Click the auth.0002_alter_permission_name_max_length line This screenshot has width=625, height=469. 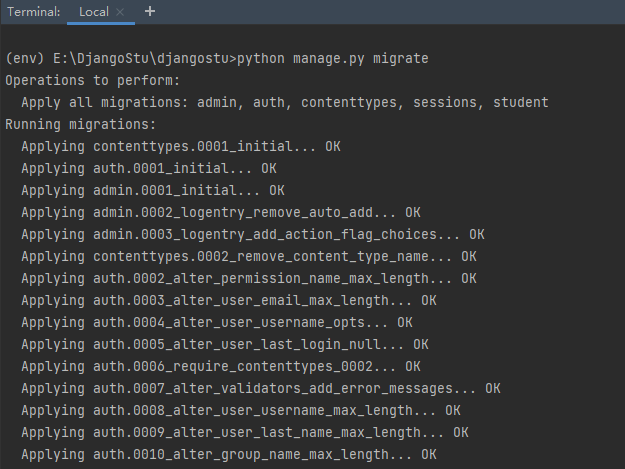(x=248, y=278)
